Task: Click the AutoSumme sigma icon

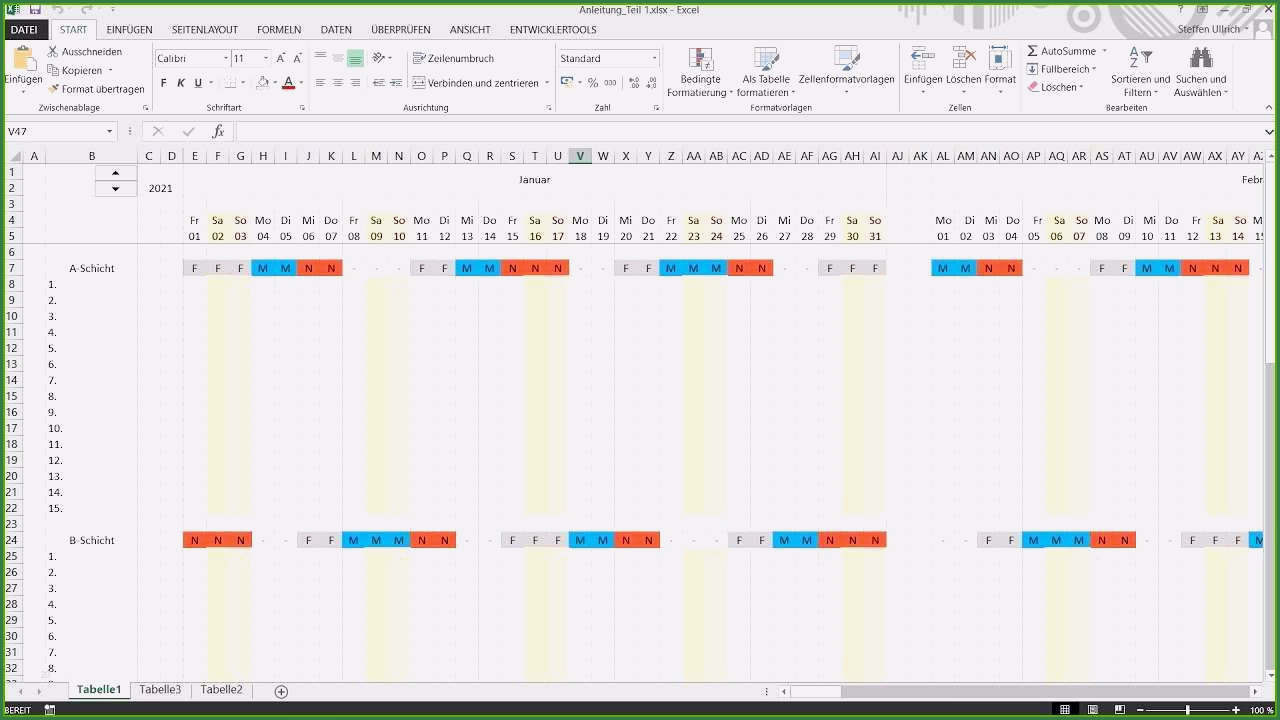Action: [x=1033, y=51]
